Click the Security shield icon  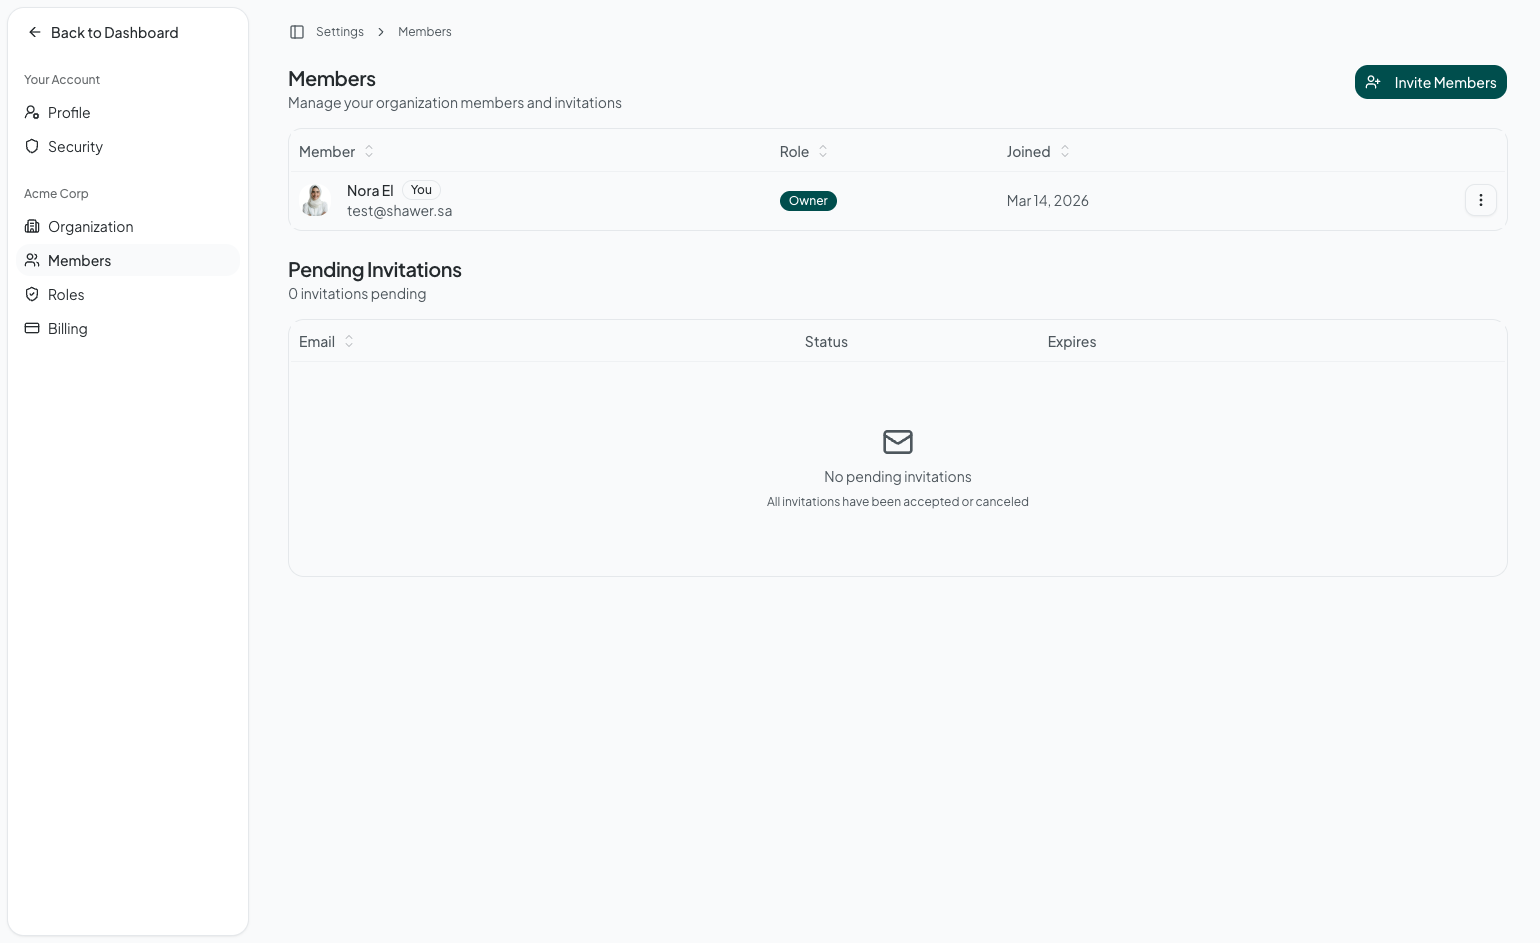click(x=32, y=147)
